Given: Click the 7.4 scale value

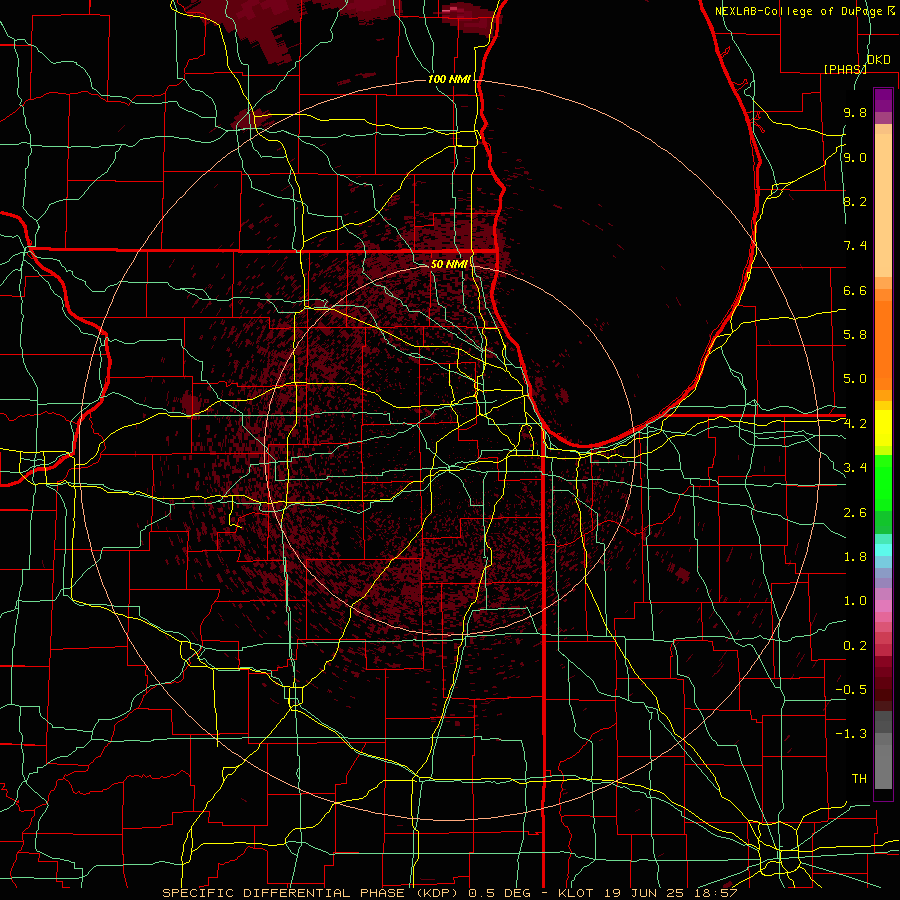Looking at the screenshot, I should pos(855,246).
